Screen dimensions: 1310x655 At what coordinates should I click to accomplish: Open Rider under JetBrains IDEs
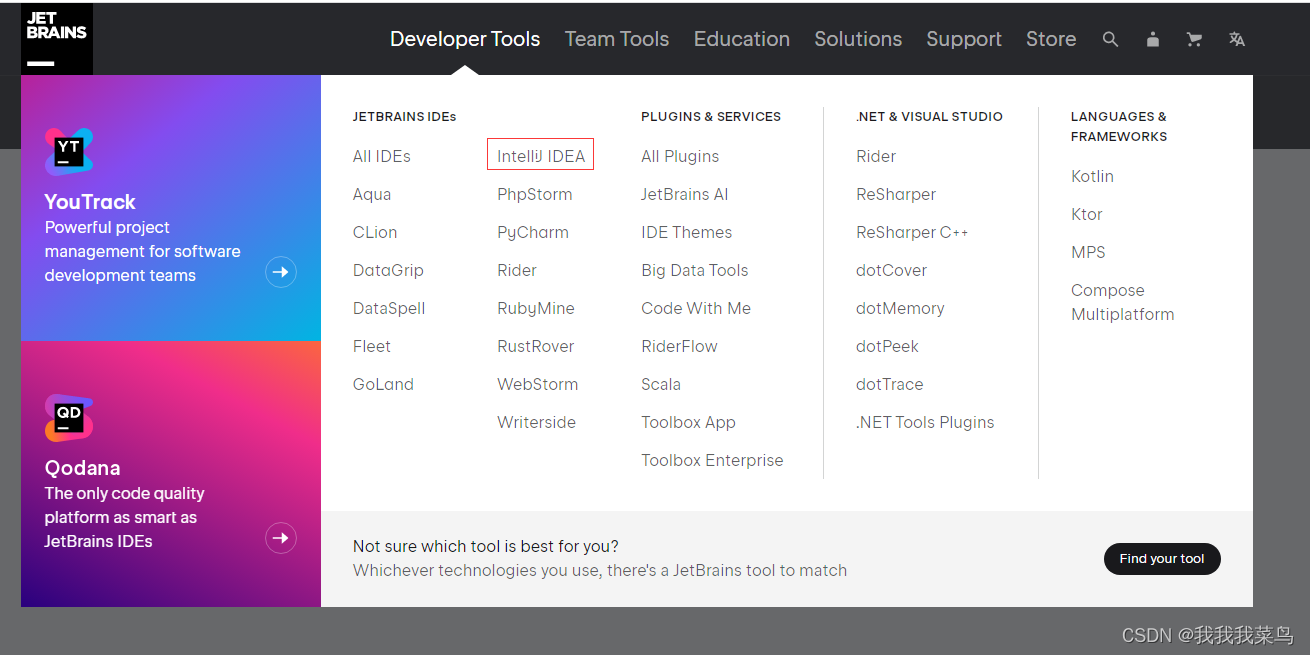[x=517, y=270]
